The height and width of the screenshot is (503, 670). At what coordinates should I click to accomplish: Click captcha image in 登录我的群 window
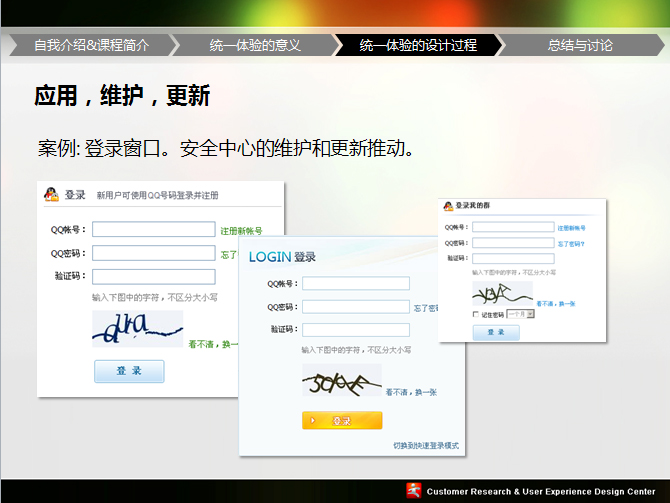pyautogui.click(x=502, y=293)
